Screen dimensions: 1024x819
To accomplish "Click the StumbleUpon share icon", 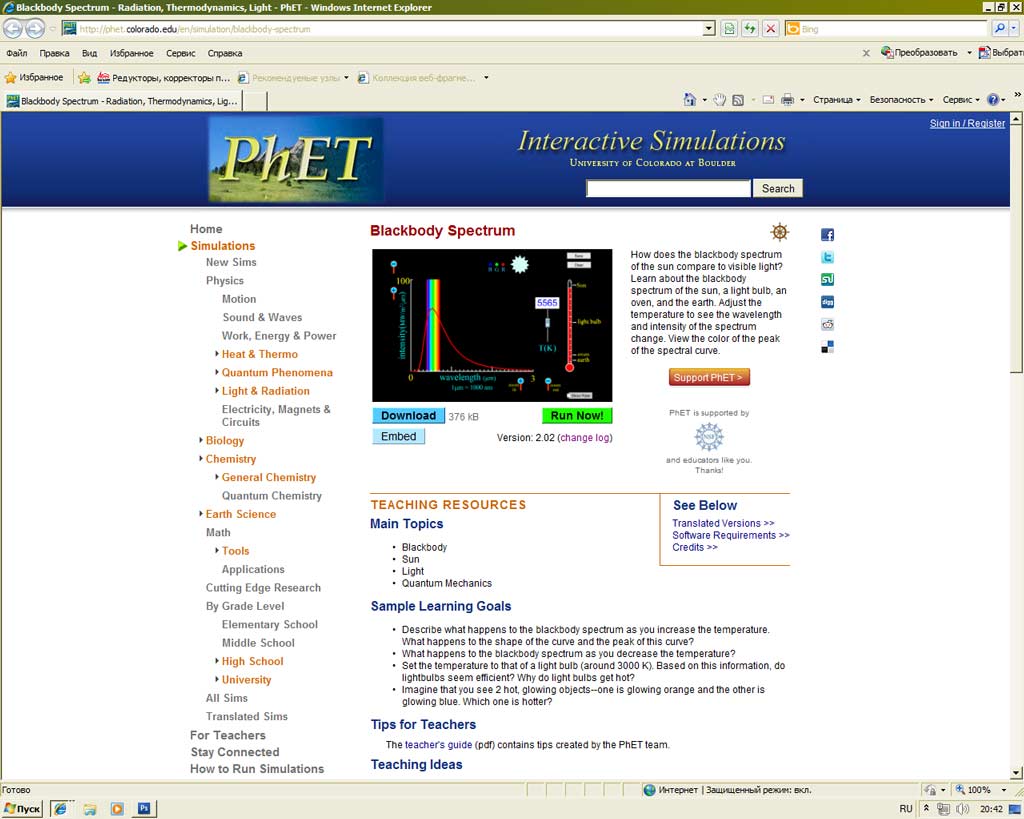I will pos(827,280).
